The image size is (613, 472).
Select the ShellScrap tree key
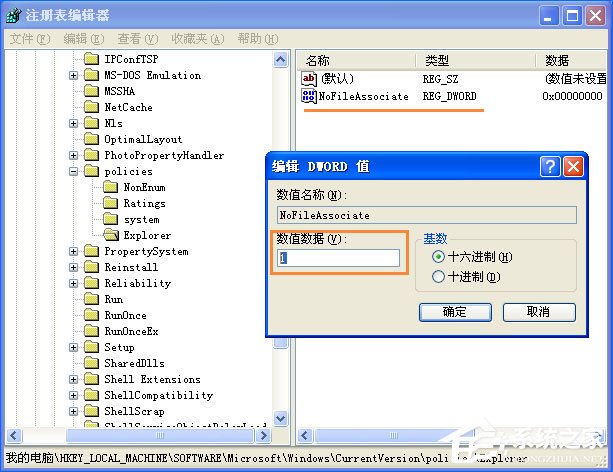point(134,411)
